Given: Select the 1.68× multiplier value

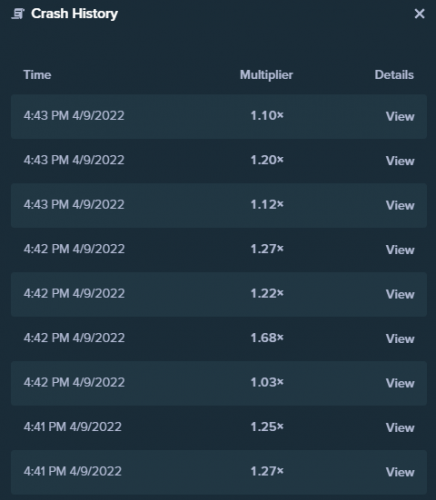Looking at the screenshot, I should point(267,338).
